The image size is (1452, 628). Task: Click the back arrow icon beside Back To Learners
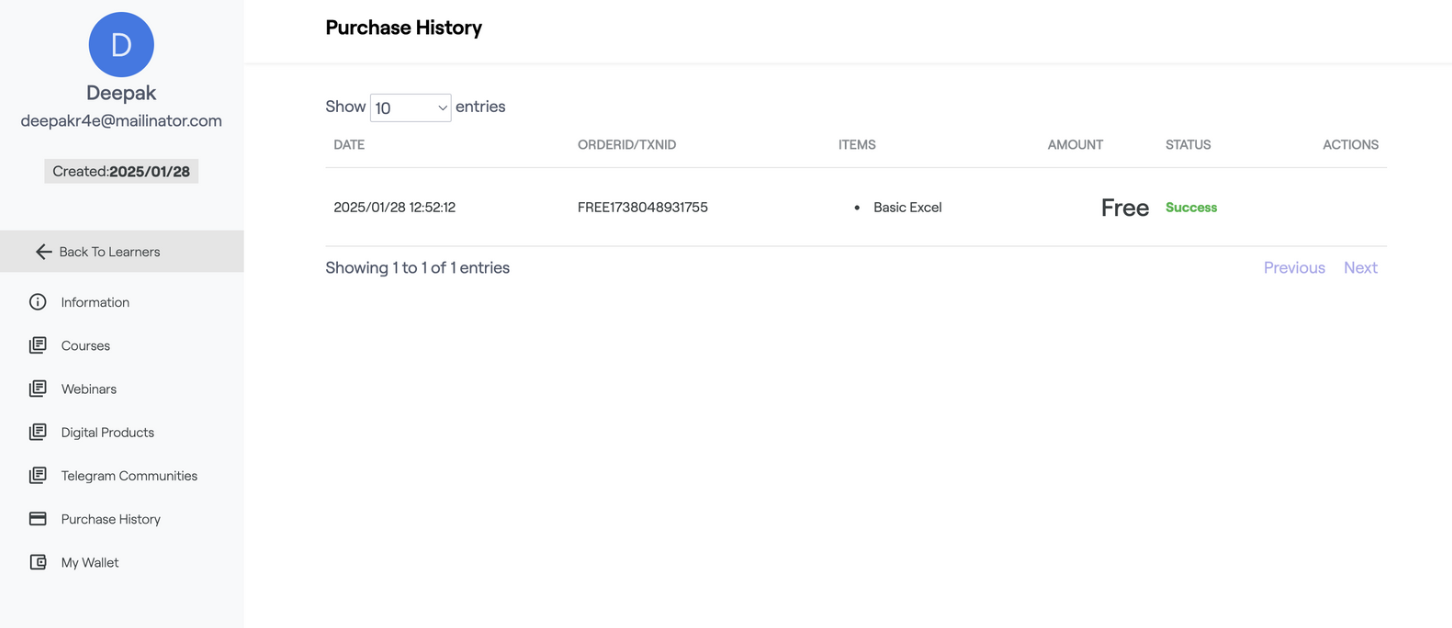pyautogui.click(x=43, y=252)
